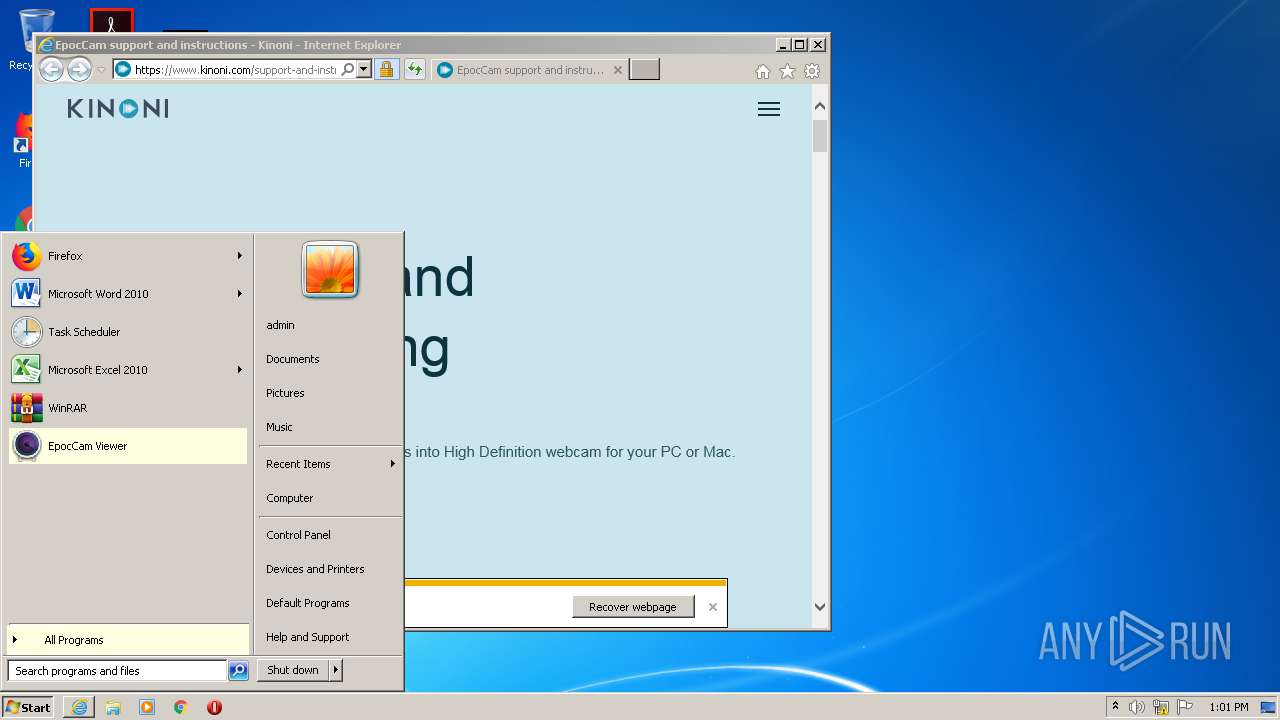Viewport: 1280px width, 720px height.
Task: Go forward in Internet Explorer
Action: [79, 69]
